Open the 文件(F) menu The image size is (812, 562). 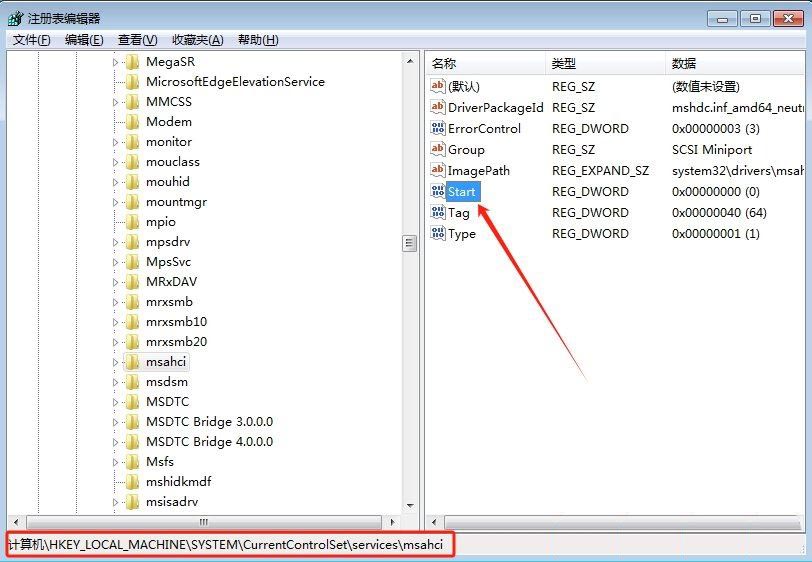point(31,40)
